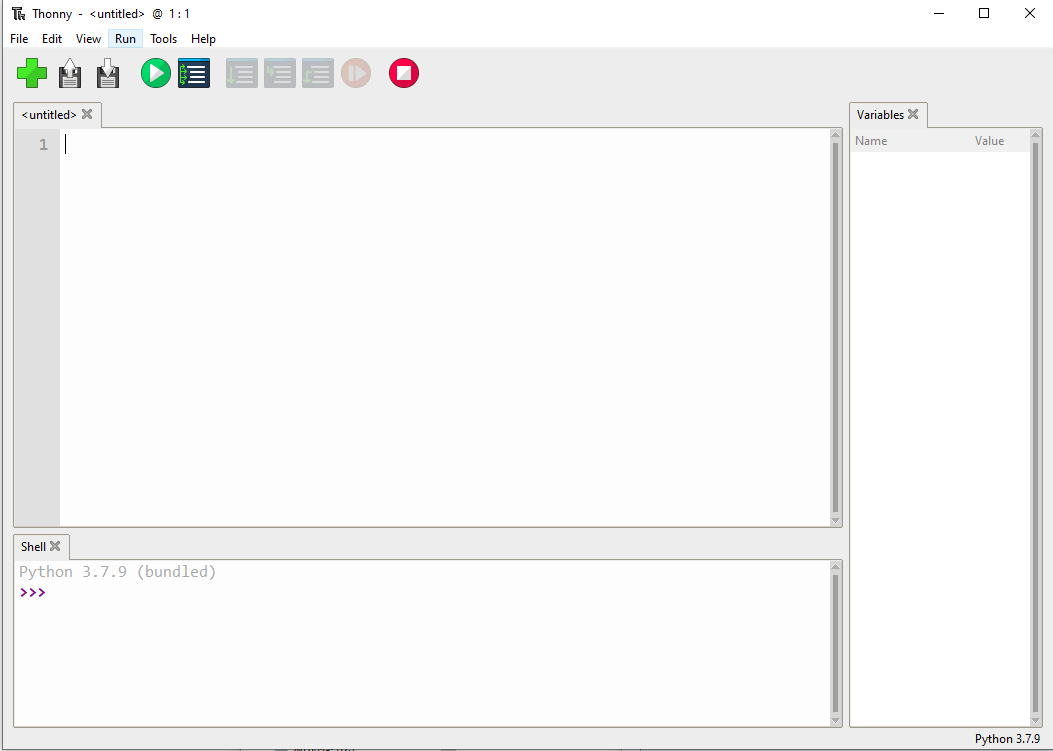The width and height of the screenshot is (1053, 751).
Task: Click the Step out toolbar icon
Action: click(x=318, y=73)
